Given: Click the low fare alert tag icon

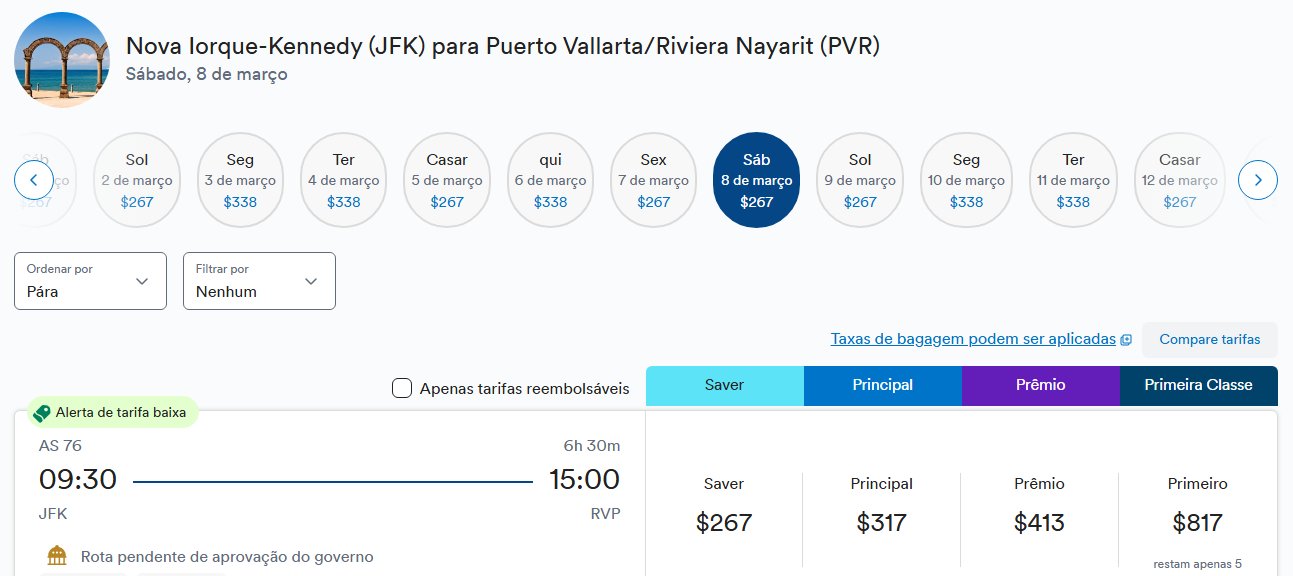Looking at the screenshot, I should coord(41,413).
